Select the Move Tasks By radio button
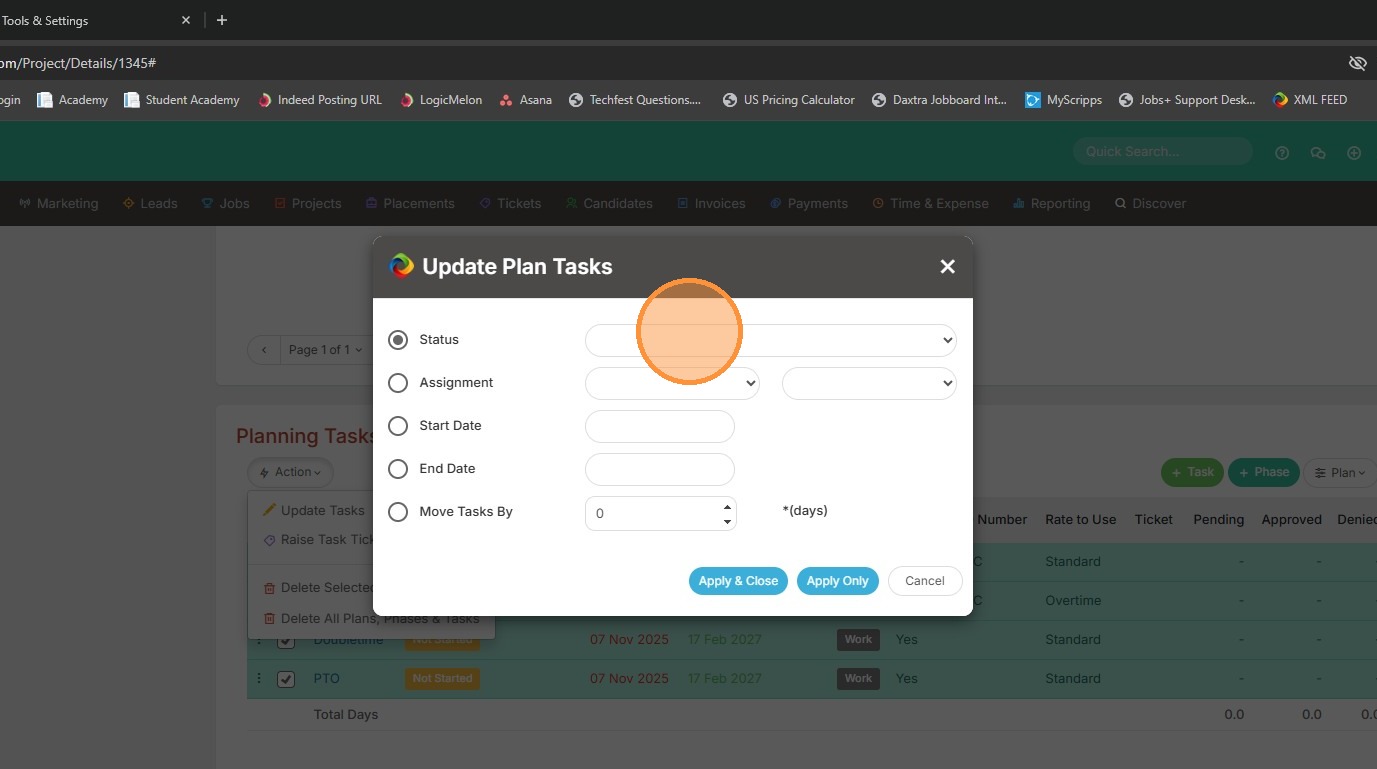Screen dimensions: 1377x769 coord(398,512)
